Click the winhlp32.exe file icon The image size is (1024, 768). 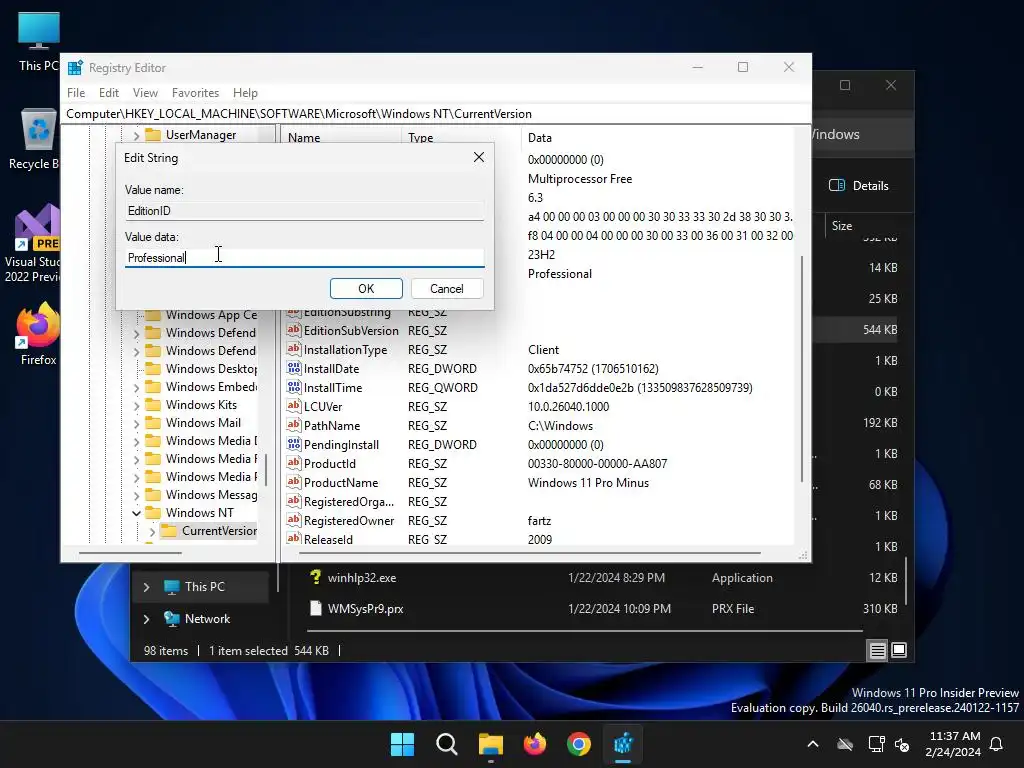coord(315,577)
